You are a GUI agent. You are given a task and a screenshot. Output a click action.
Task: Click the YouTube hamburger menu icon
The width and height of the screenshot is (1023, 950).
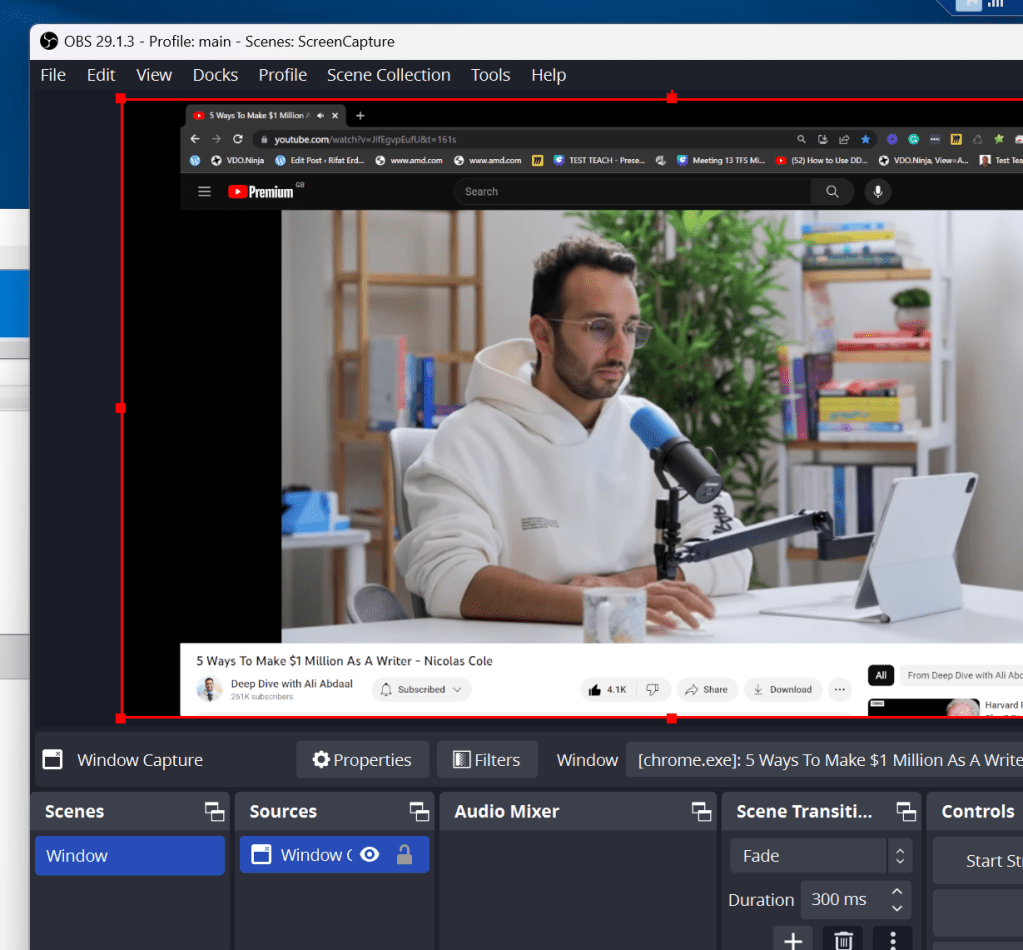[204, 192]
